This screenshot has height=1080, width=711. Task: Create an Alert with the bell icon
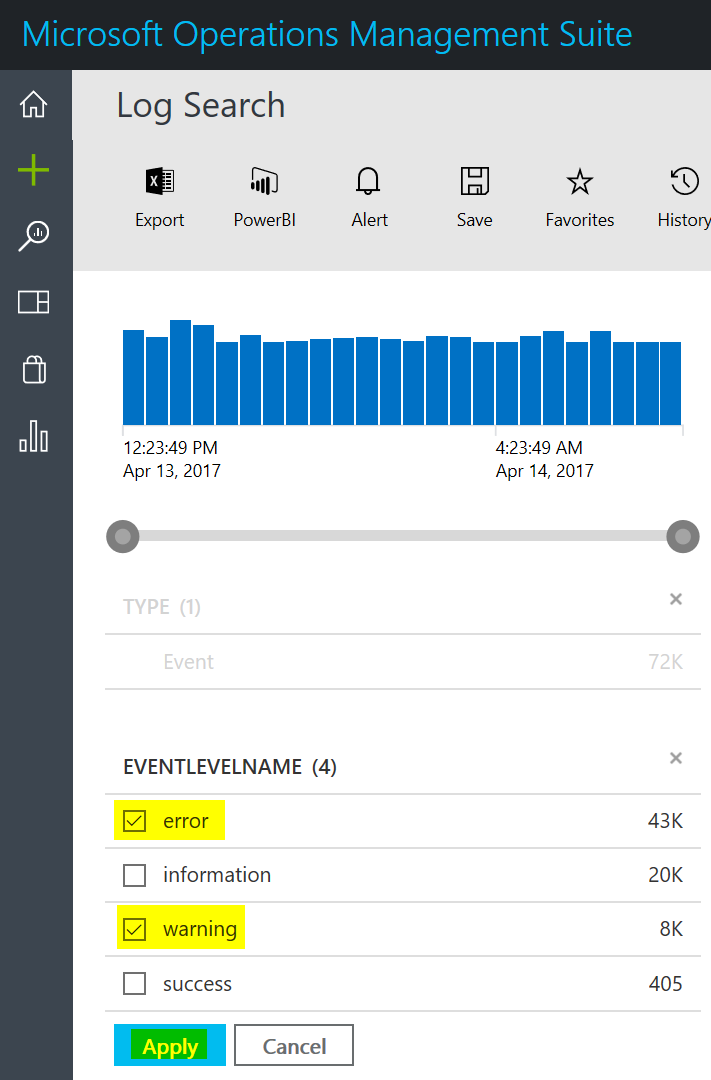[369, 182]
